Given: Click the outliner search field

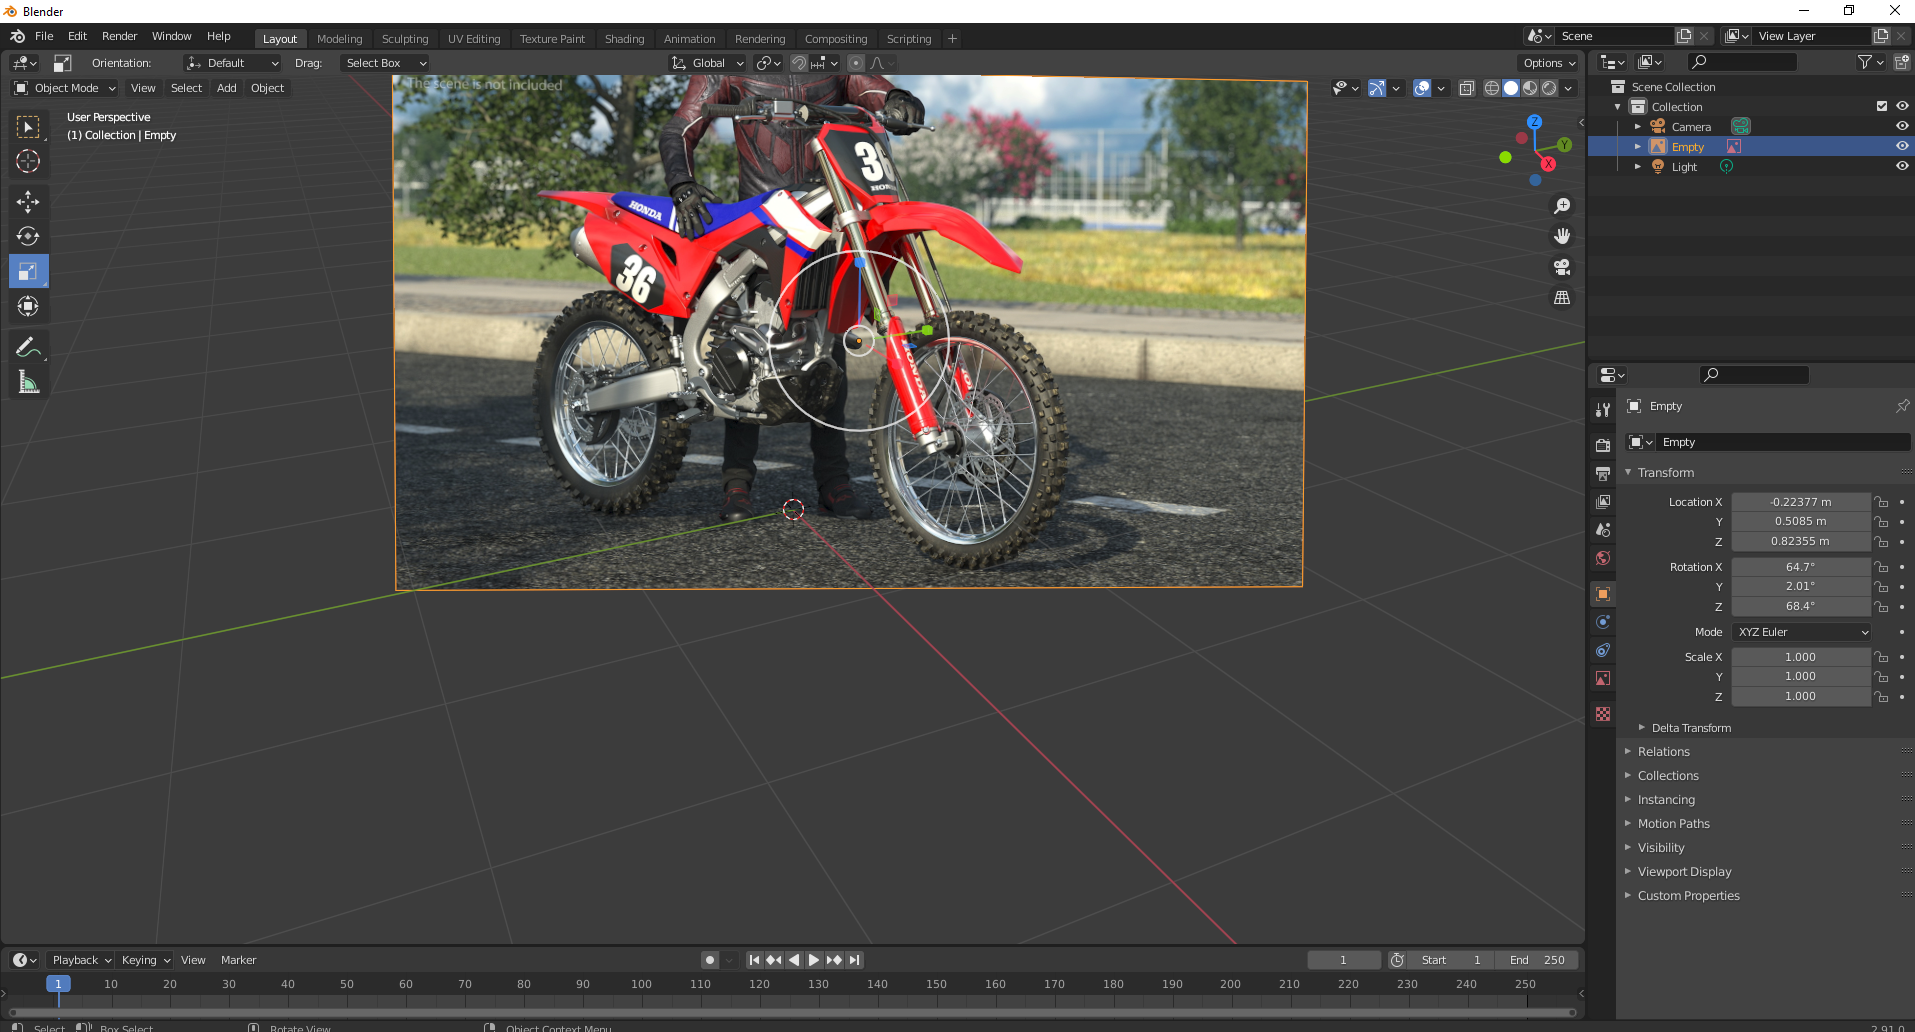Looking at the screenshot, I should 1742,62.
